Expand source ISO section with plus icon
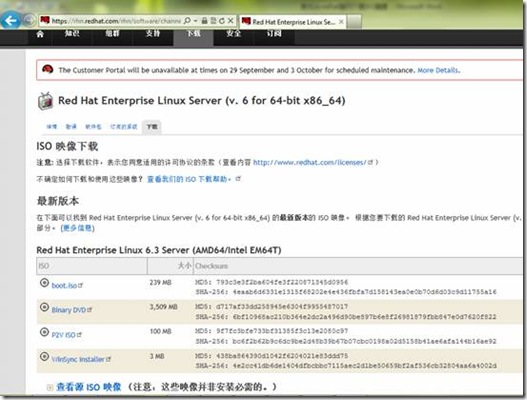 (x=50, y=388)
